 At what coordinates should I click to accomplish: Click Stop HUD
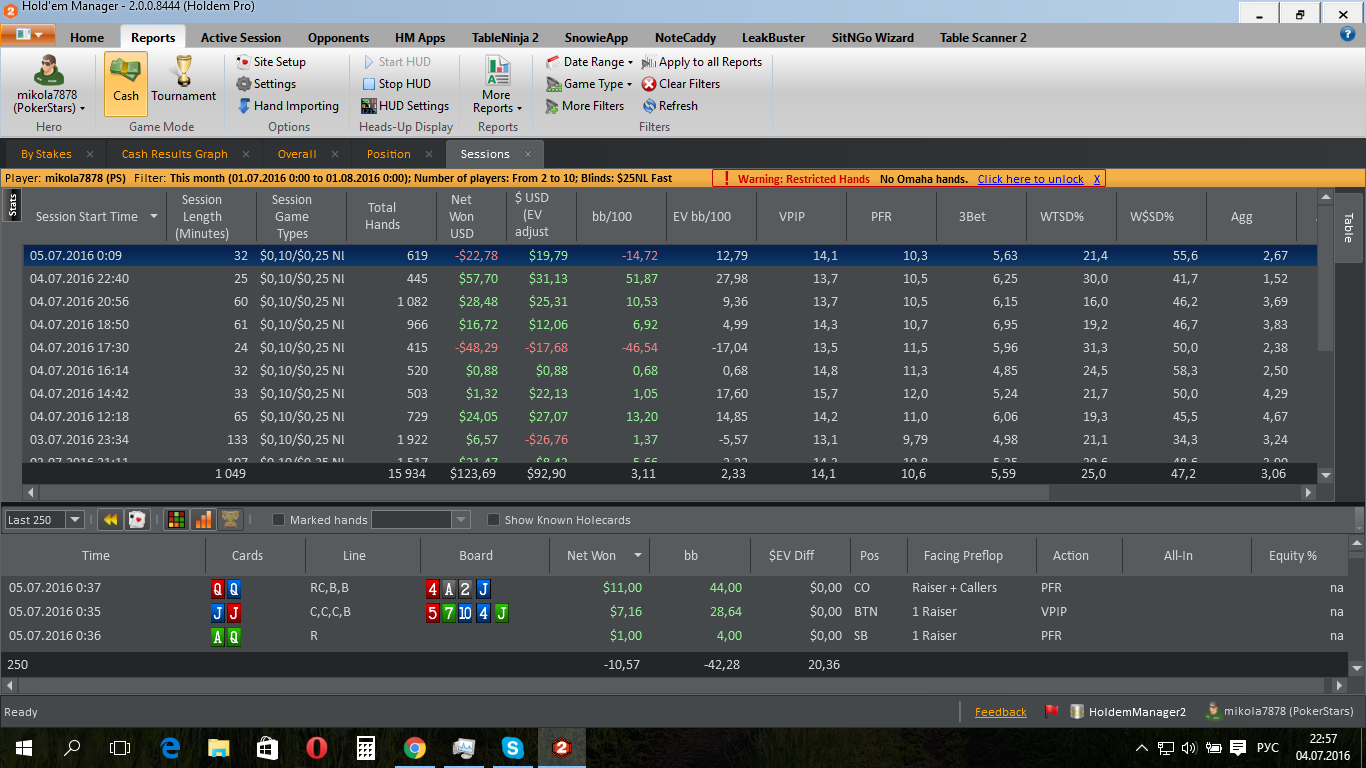coord(396,84)
